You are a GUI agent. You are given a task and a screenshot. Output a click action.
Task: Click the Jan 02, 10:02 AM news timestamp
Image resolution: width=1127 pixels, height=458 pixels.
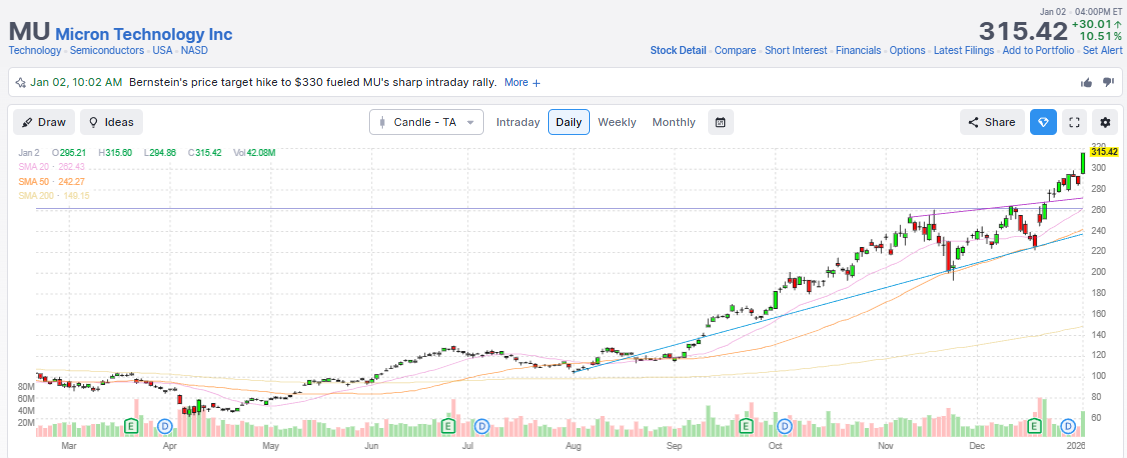76,83
